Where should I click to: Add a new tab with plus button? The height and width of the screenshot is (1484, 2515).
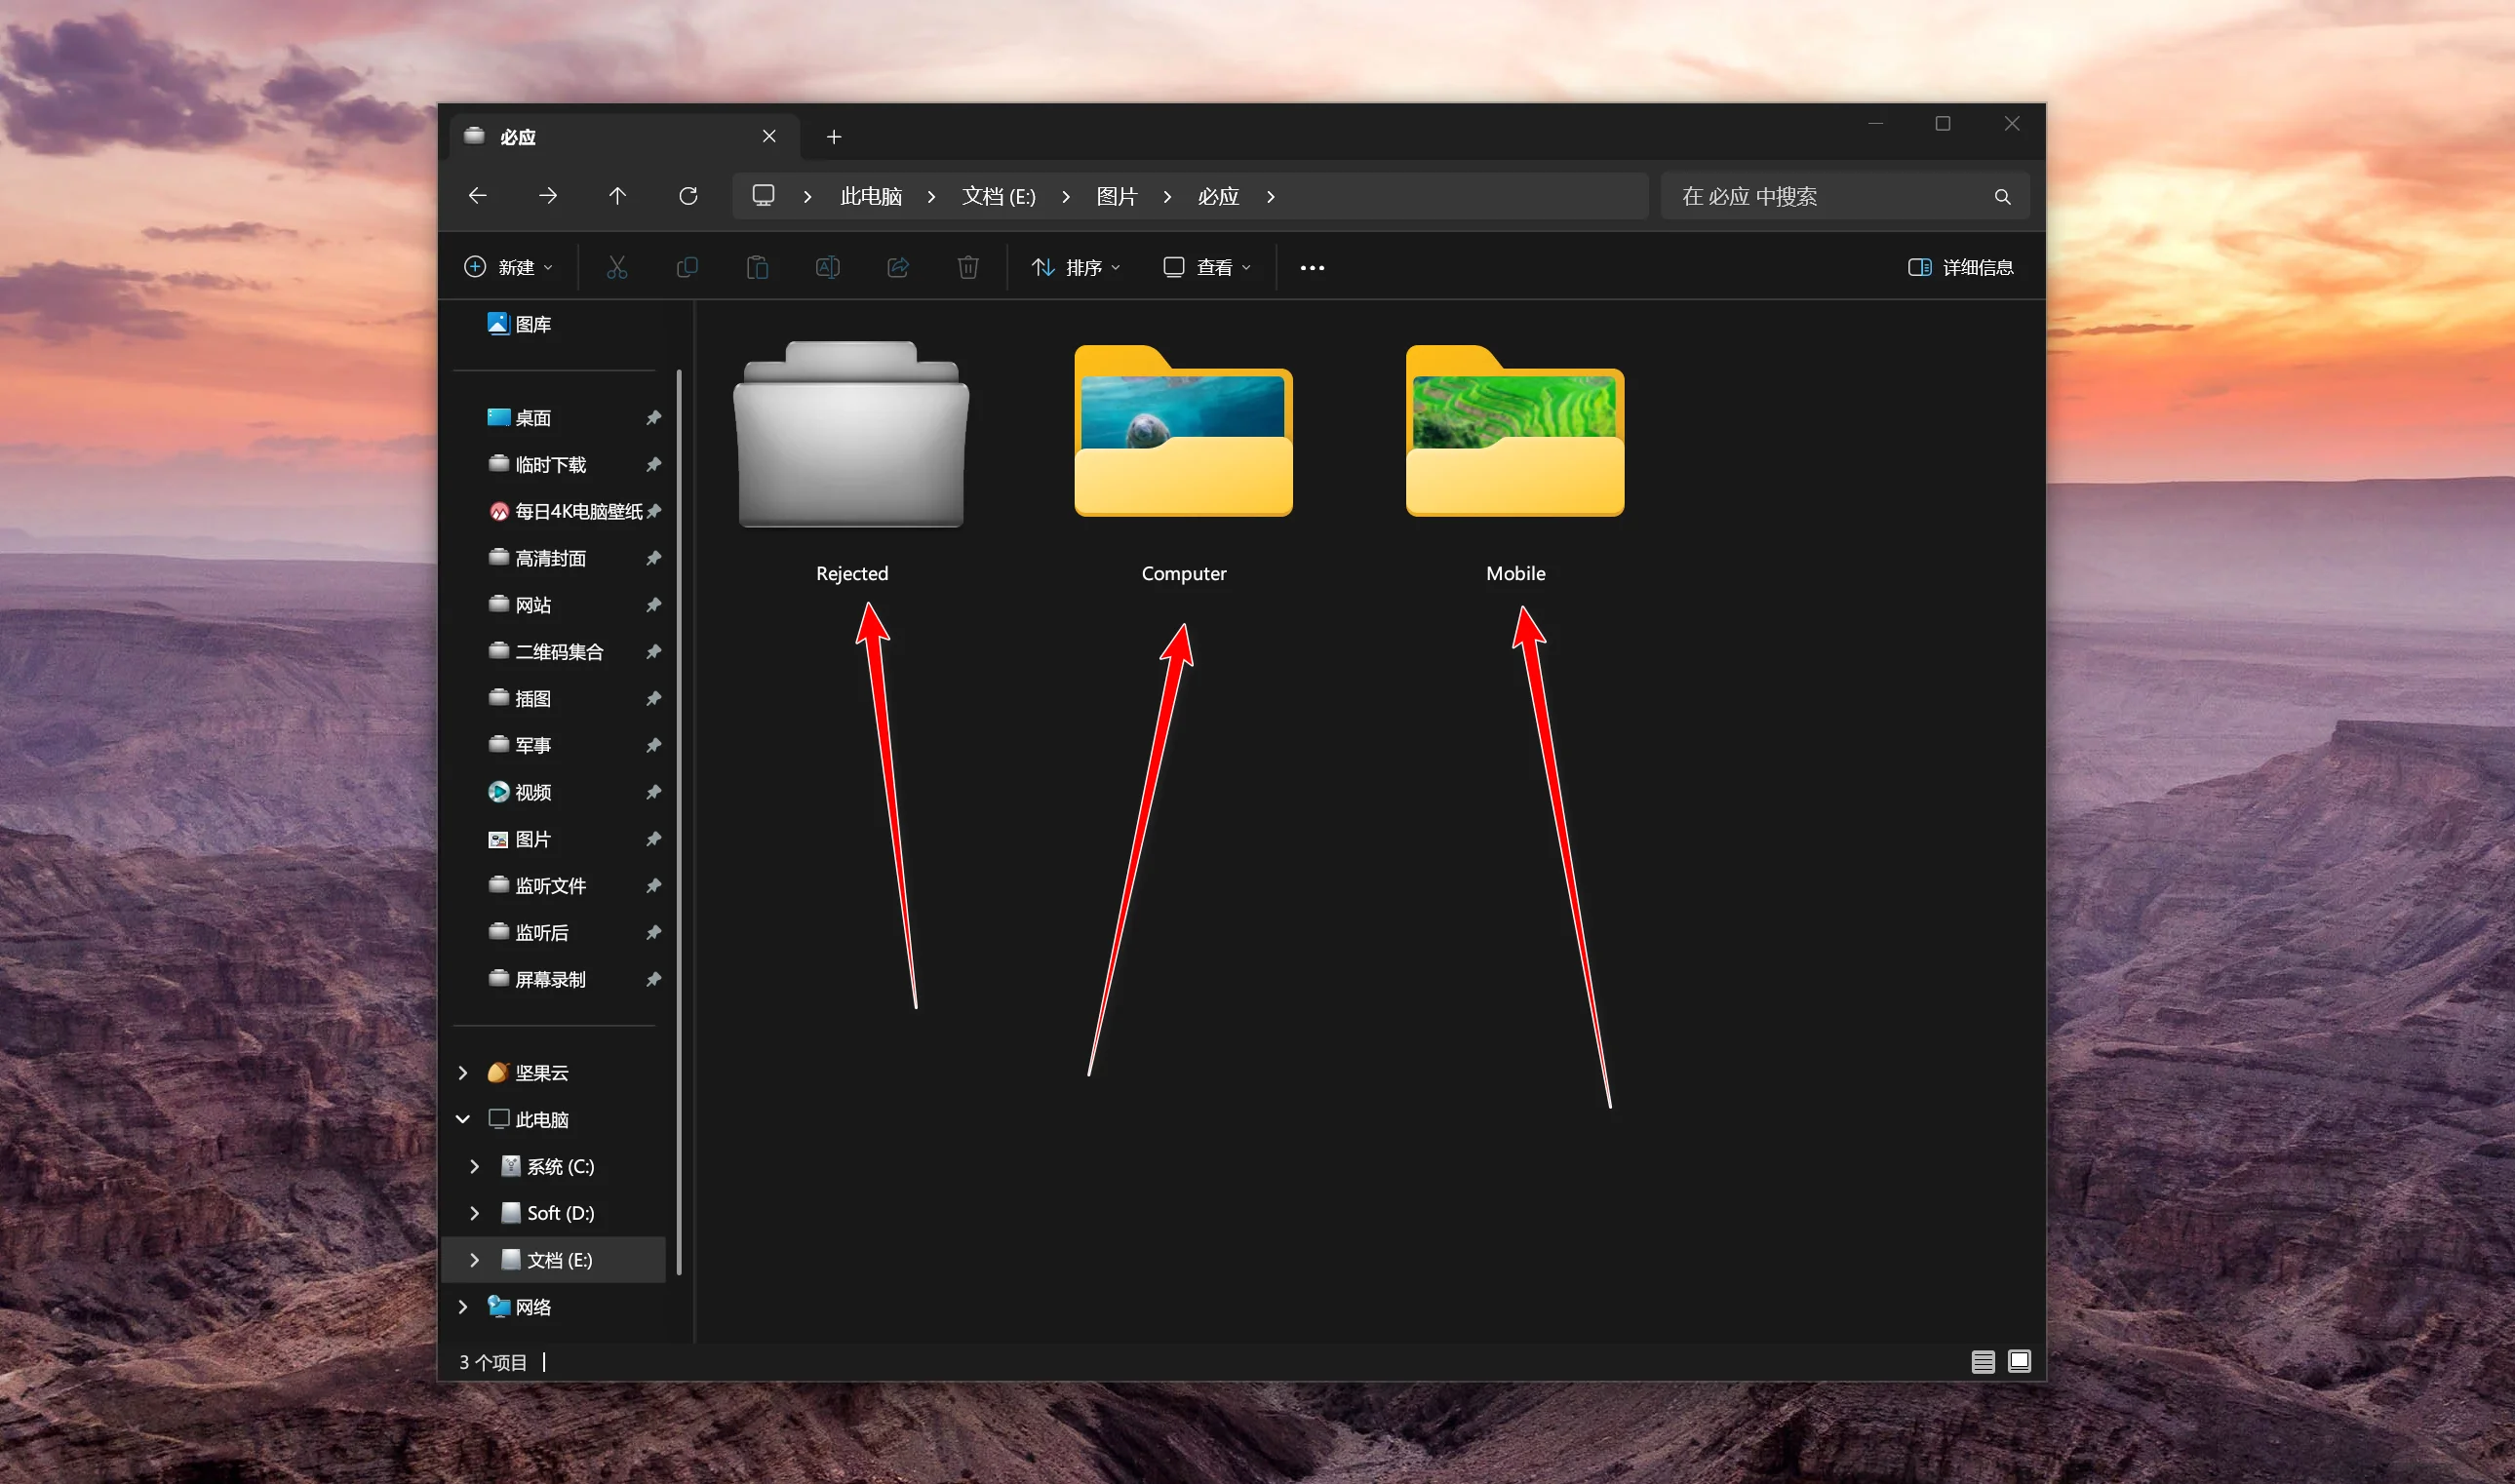pos(834,137)
